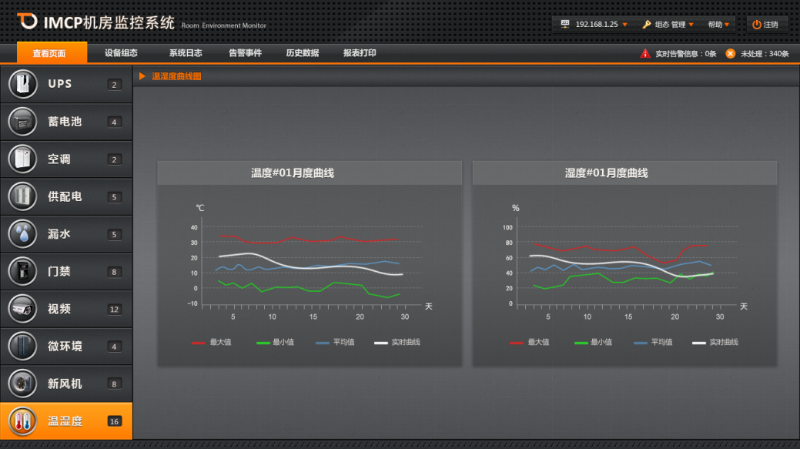Toggle 实时曲线 legend in humidity chart
800x449 pixels.
[x=714, y=342]
